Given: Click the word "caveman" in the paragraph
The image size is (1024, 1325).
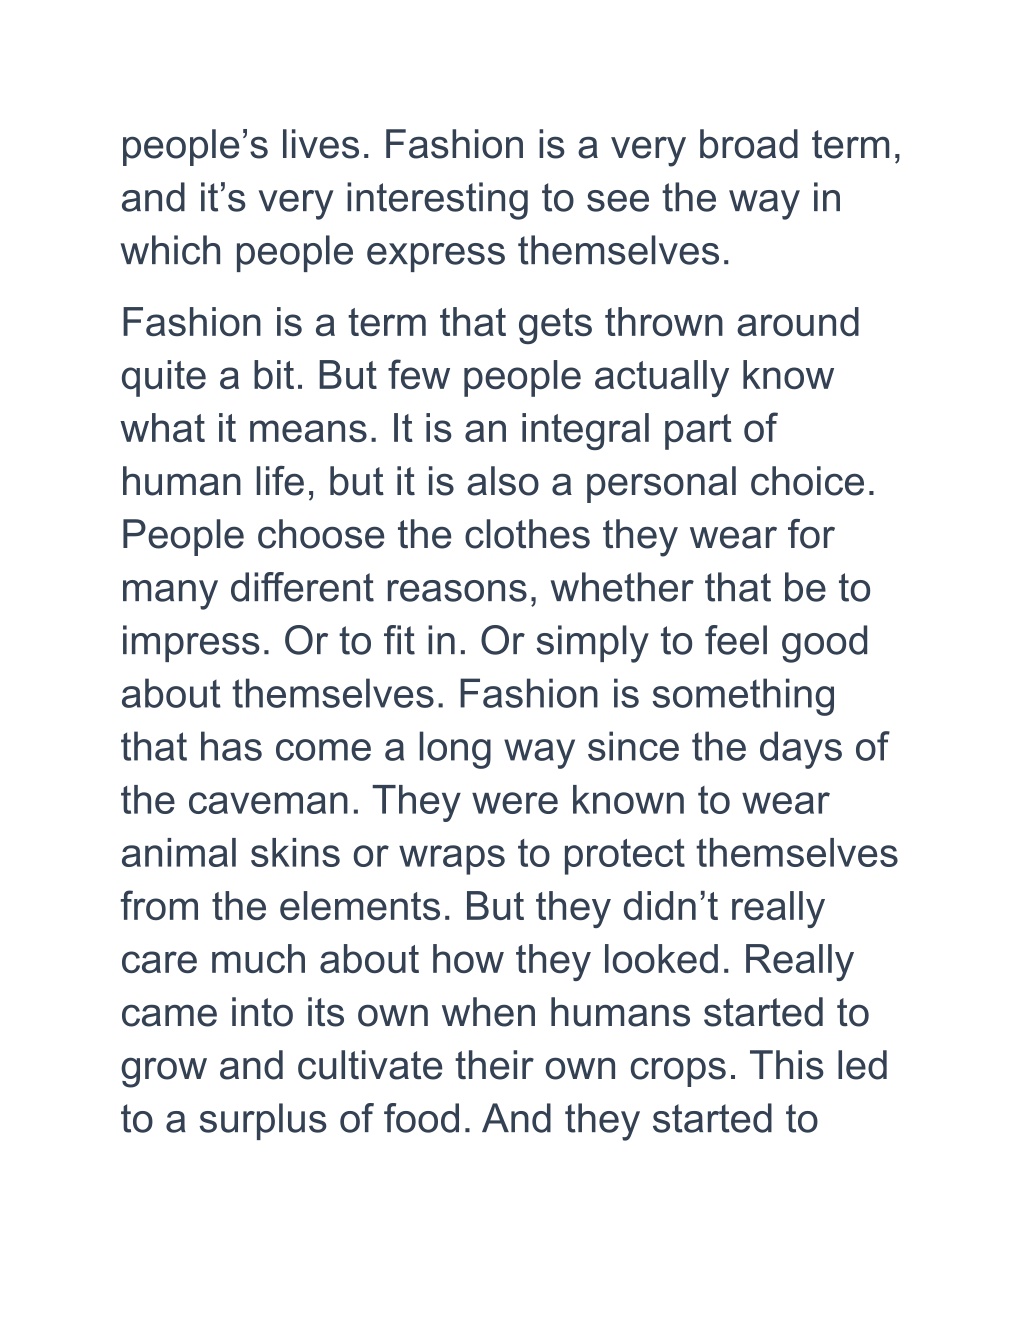Looking at the screenshot, I should (x=271, y=801).
